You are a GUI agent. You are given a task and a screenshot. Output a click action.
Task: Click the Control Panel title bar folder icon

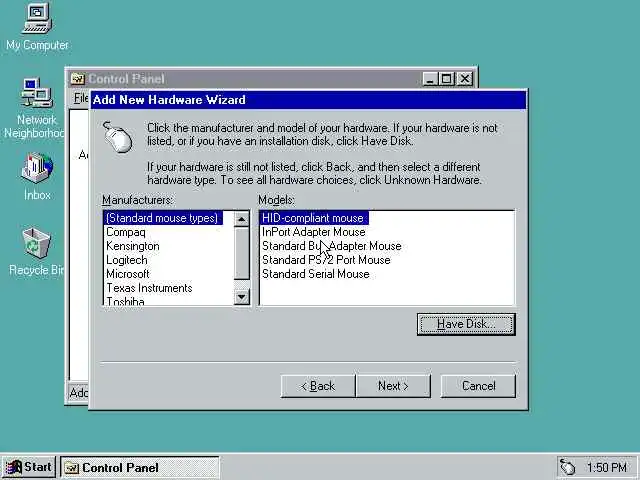(x=78, y=78)
